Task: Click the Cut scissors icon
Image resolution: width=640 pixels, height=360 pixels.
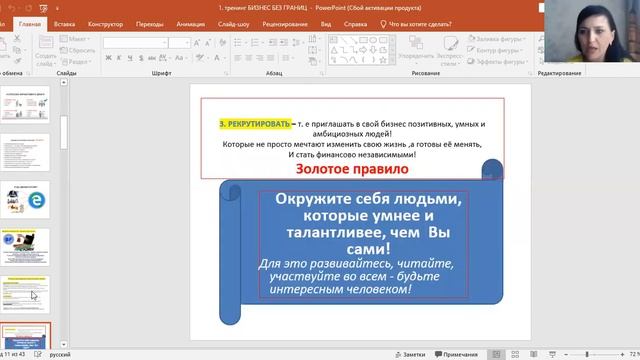Action: (17, 39)
